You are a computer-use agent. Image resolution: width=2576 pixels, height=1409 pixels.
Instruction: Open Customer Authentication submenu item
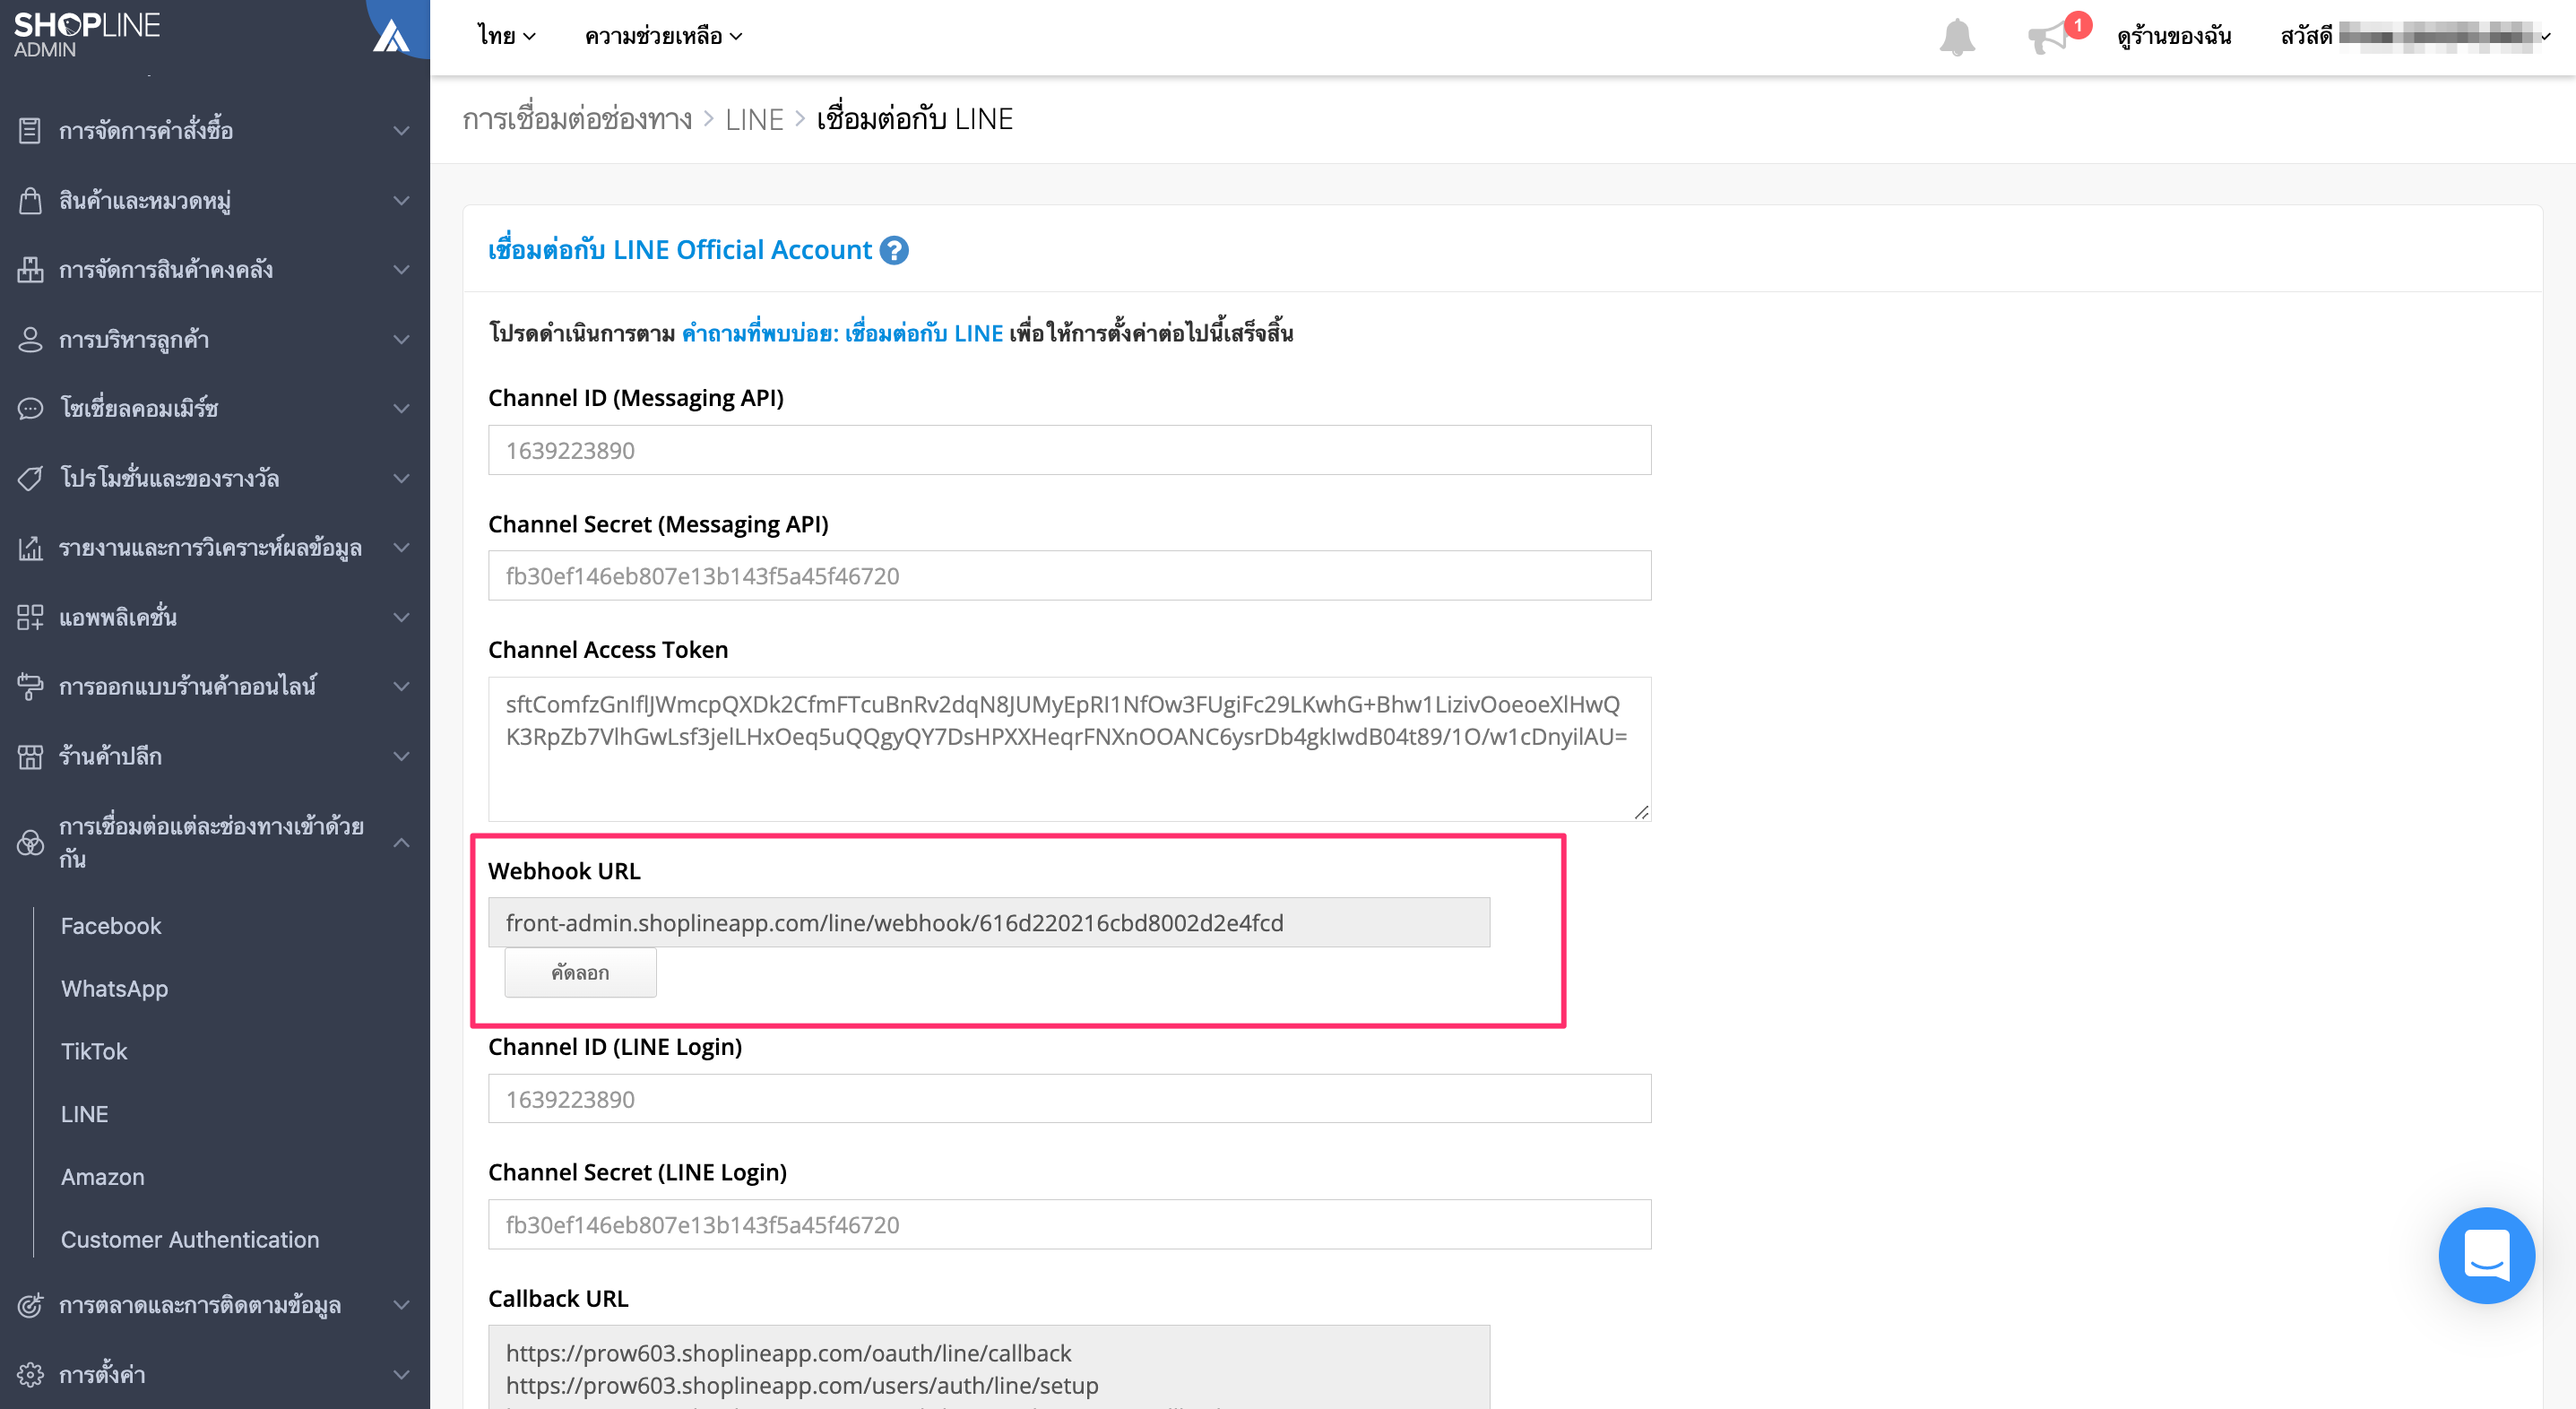[x=190, y=1239]
